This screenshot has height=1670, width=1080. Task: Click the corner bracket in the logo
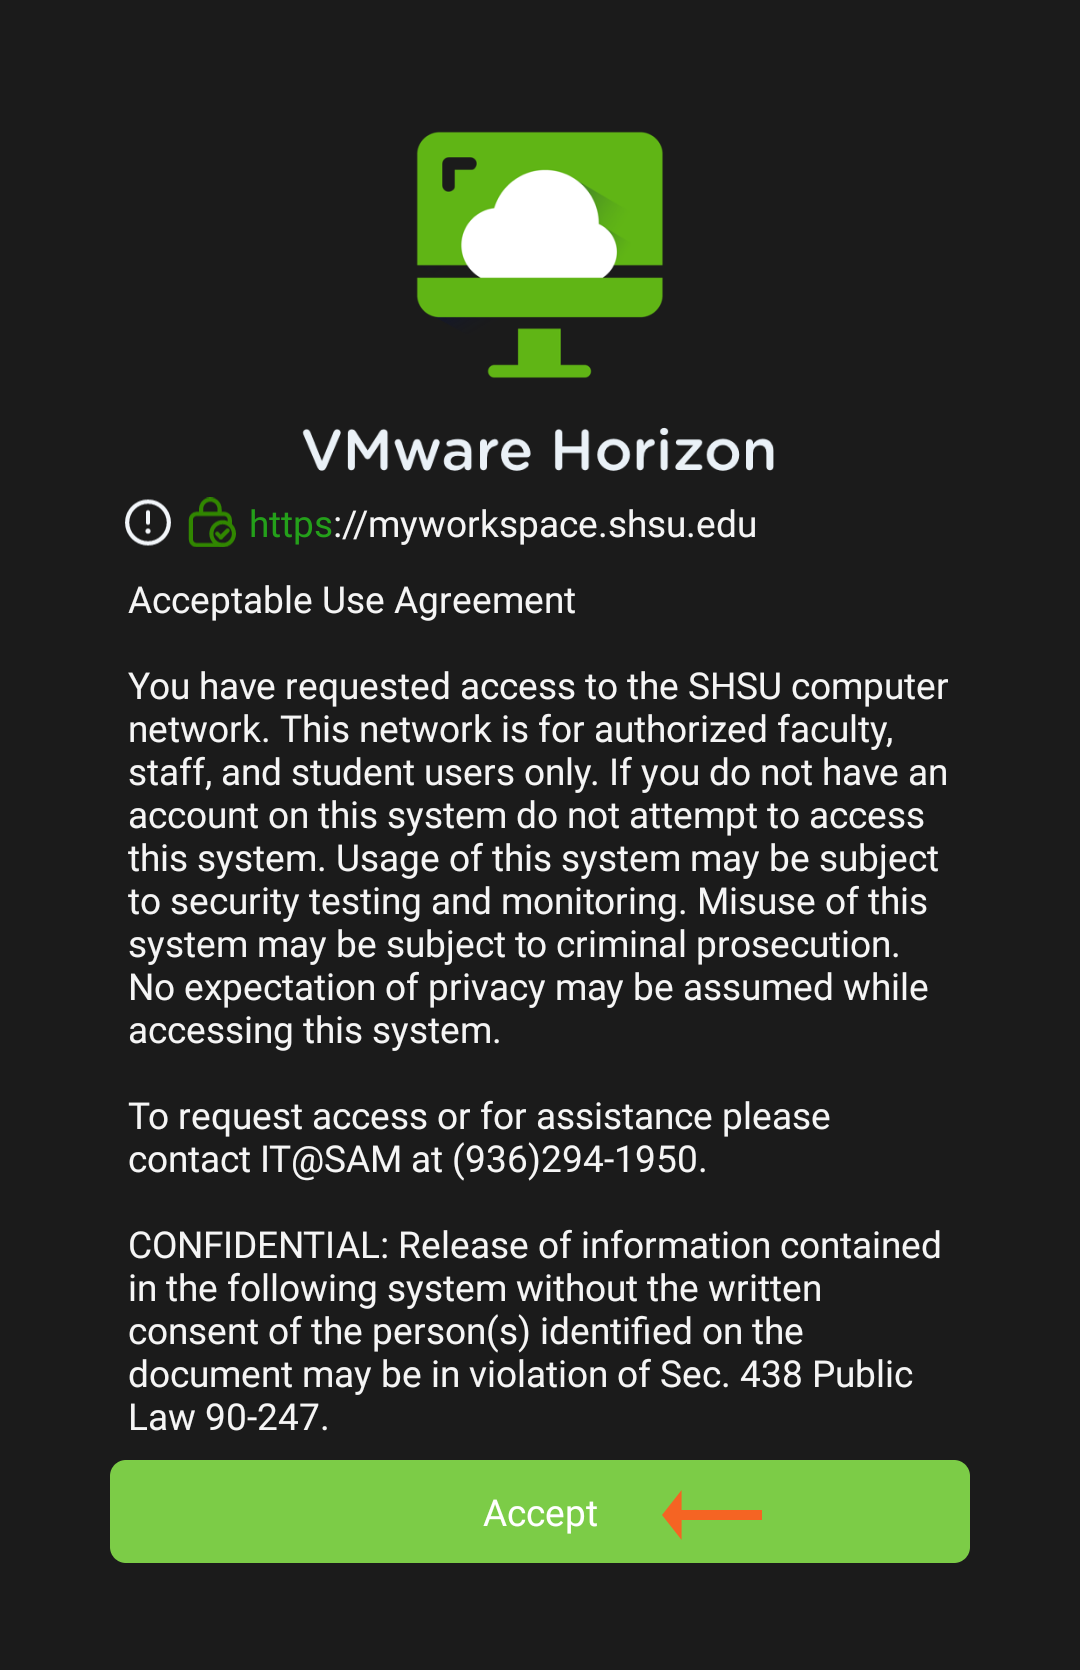pyautogui.click(x=458, y=170)
